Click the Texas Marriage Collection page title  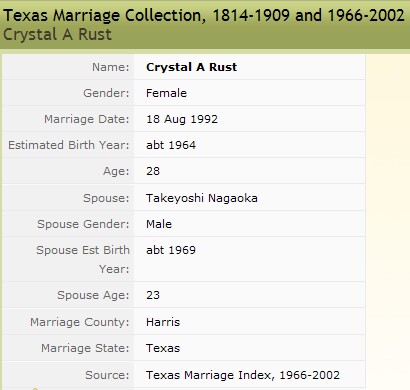pos(203,16)
